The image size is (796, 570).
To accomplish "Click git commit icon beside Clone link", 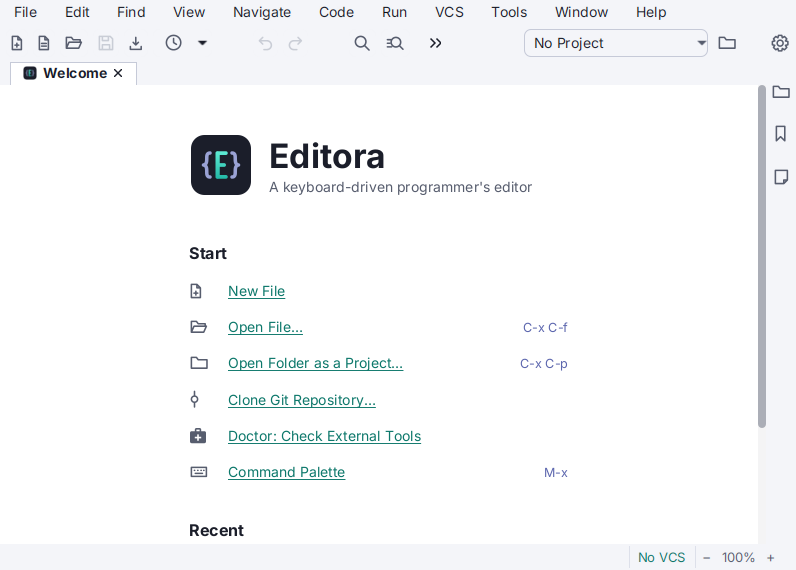I will click(194, 399).
